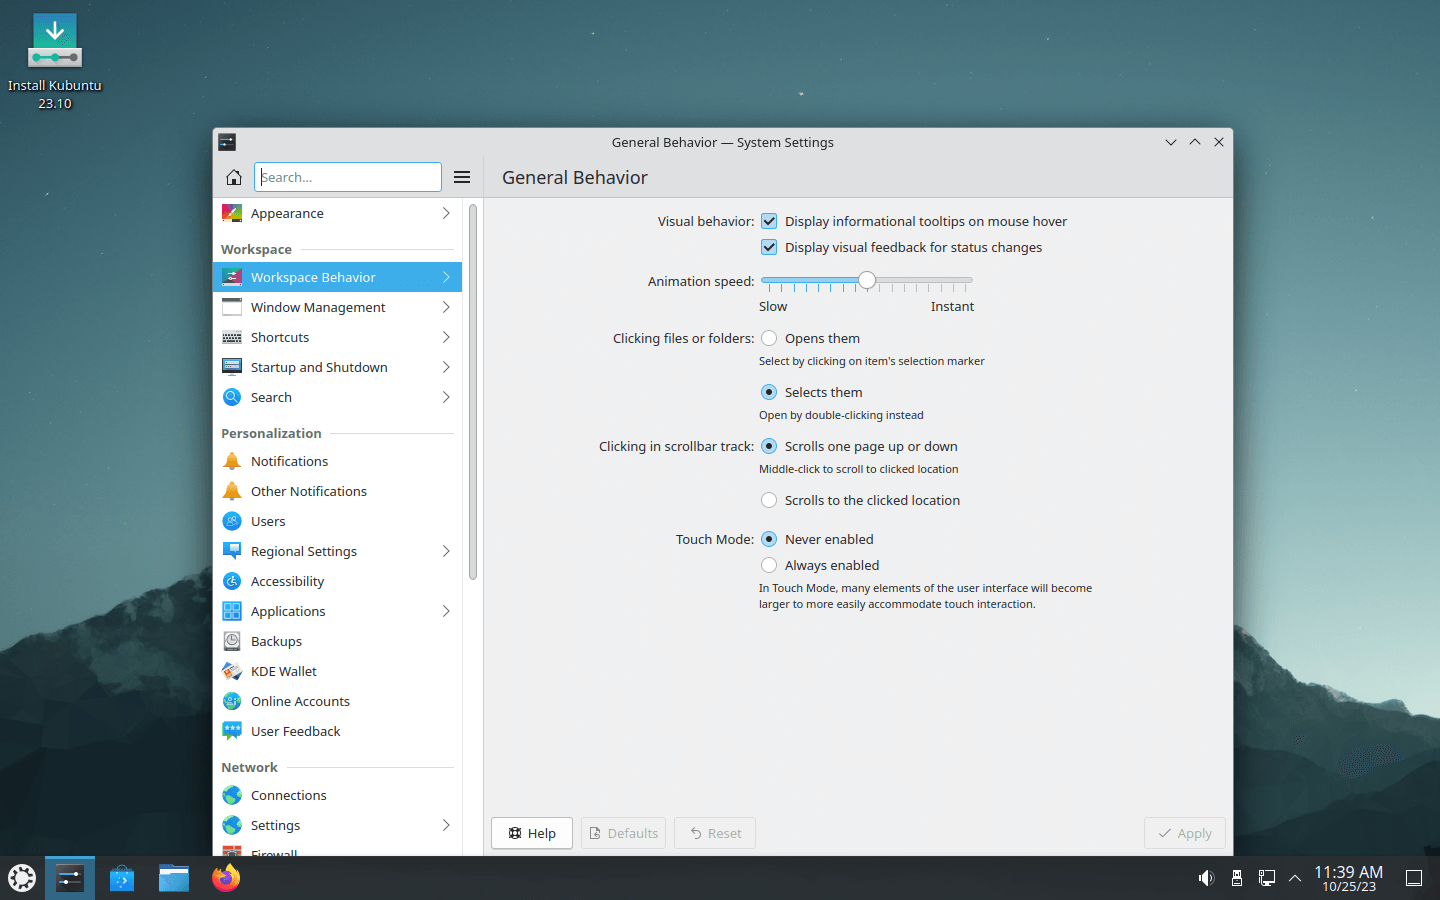Expand the Shortcuts chevron arrow
The image size is (1440, 900).
click(x=446, y=337)
